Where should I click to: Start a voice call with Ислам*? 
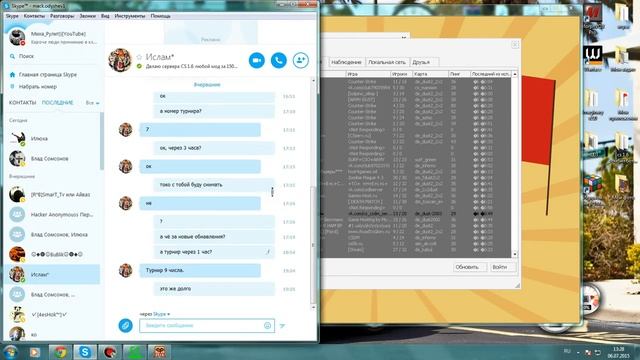coord(279,60)
